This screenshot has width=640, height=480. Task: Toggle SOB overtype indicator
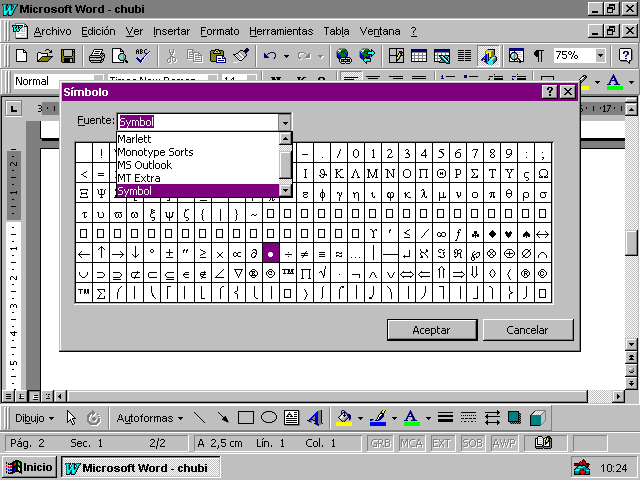pos(472,443)
